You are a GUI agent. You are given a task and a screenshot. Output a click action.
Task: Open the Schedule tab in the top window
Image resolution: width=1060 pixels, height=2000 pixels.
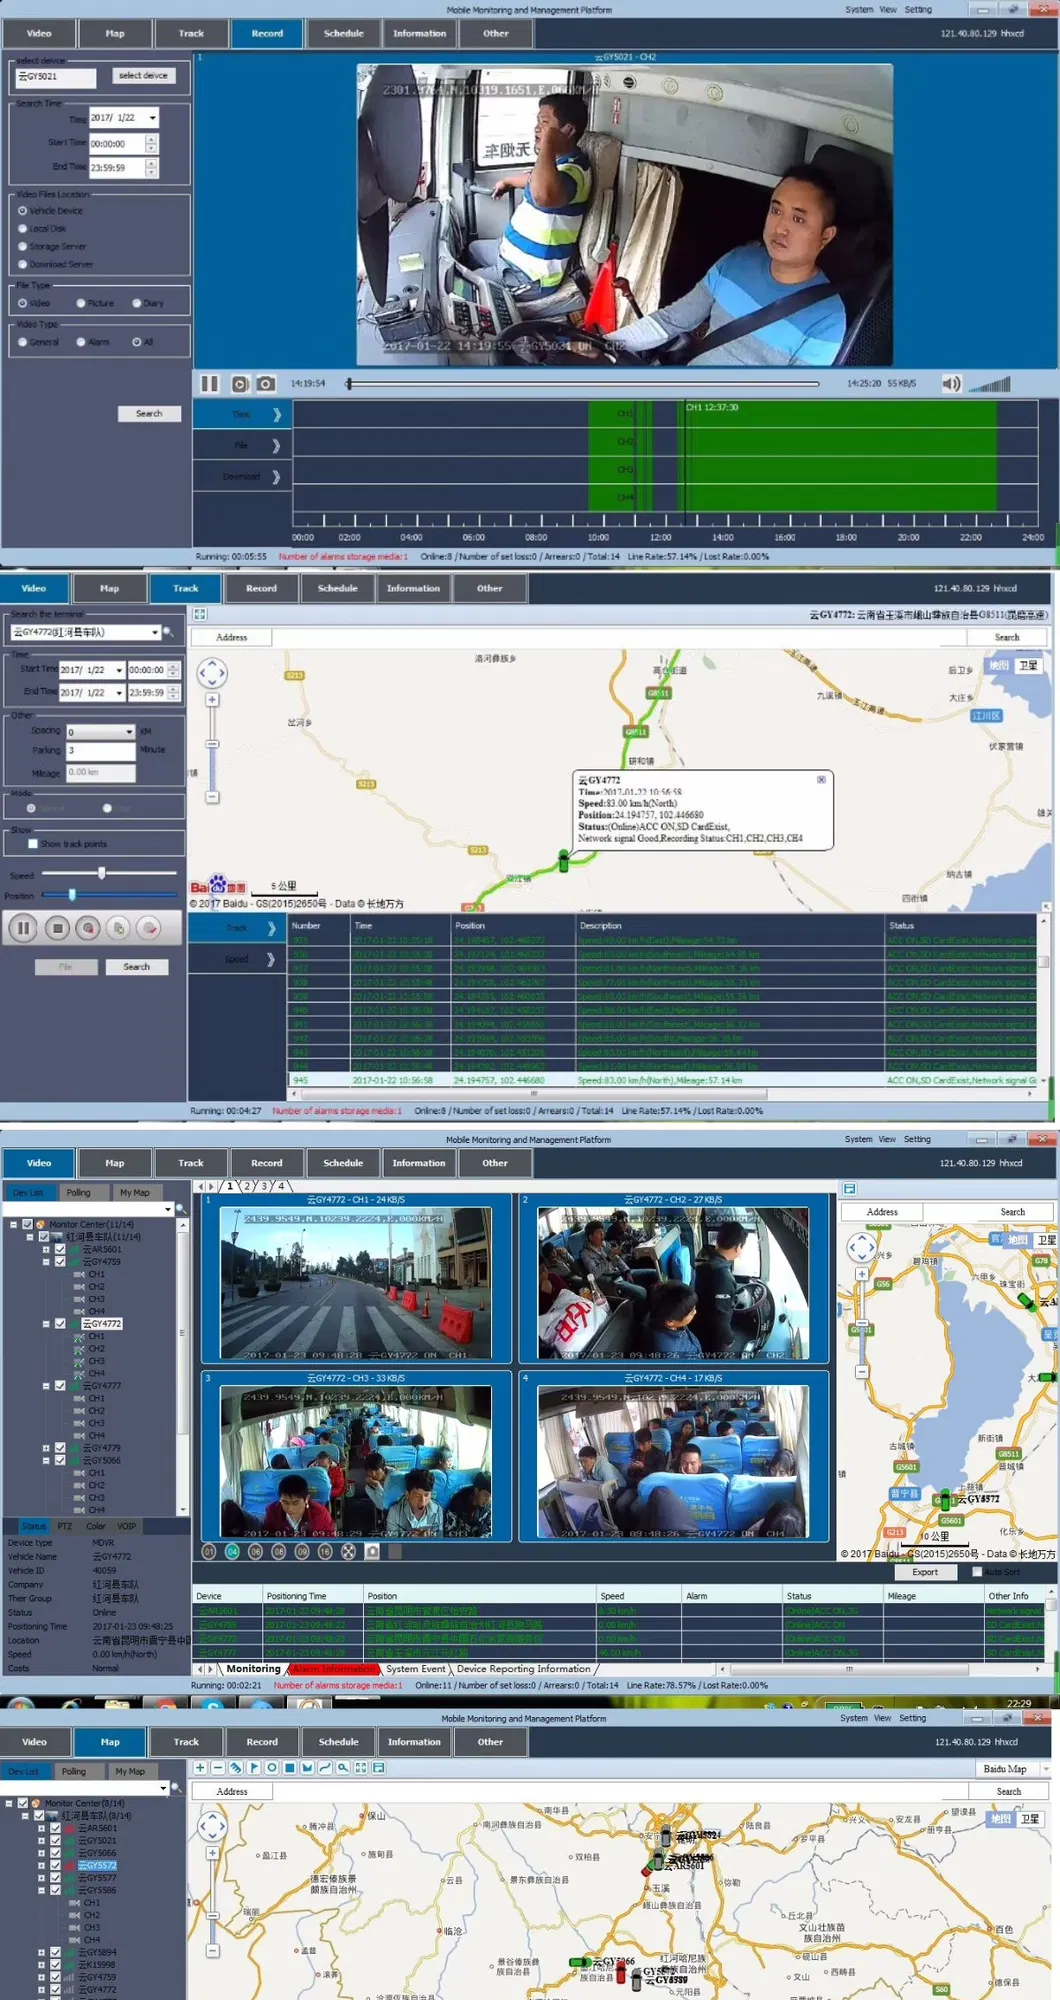tap(343, 34)
